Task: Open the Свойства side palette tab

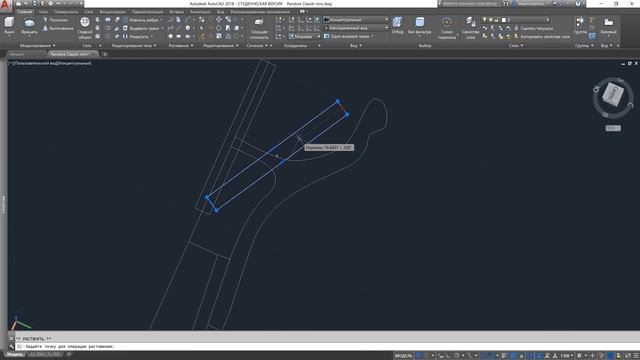Action: click(3, 204)
